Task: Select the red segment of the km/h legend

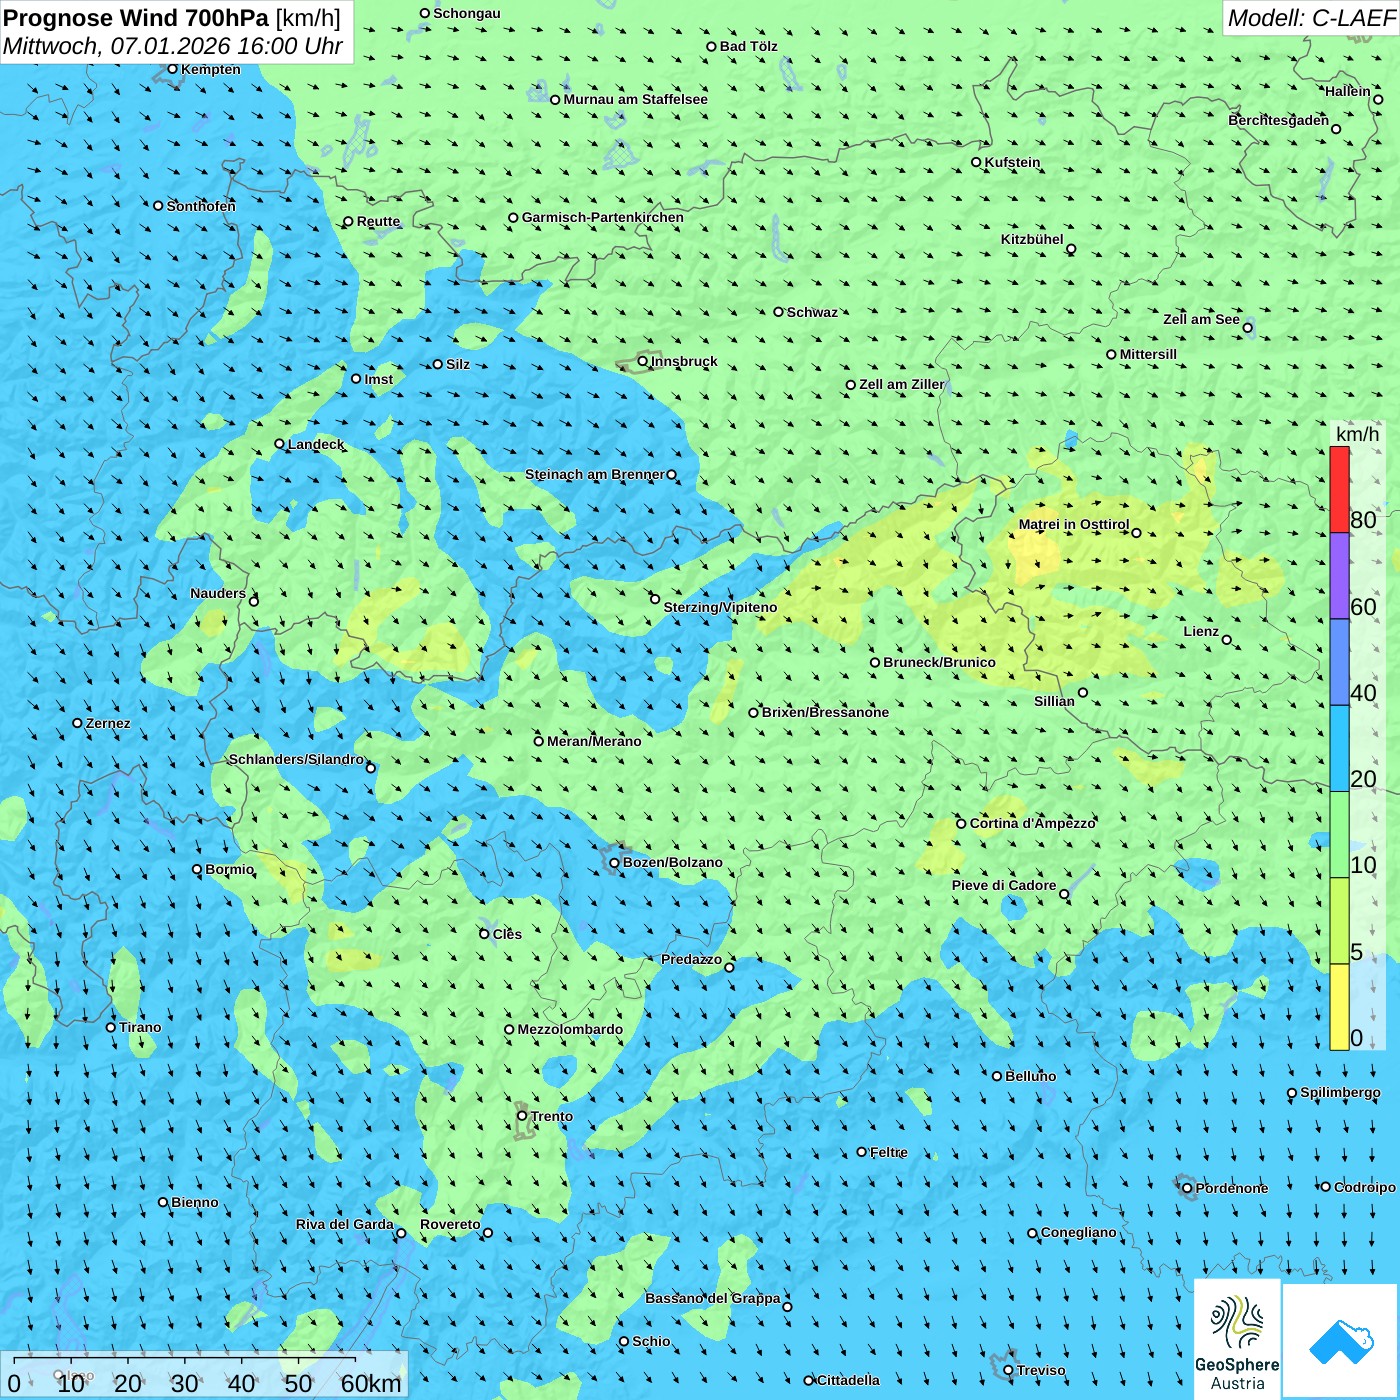Action: click(1339, 489)
